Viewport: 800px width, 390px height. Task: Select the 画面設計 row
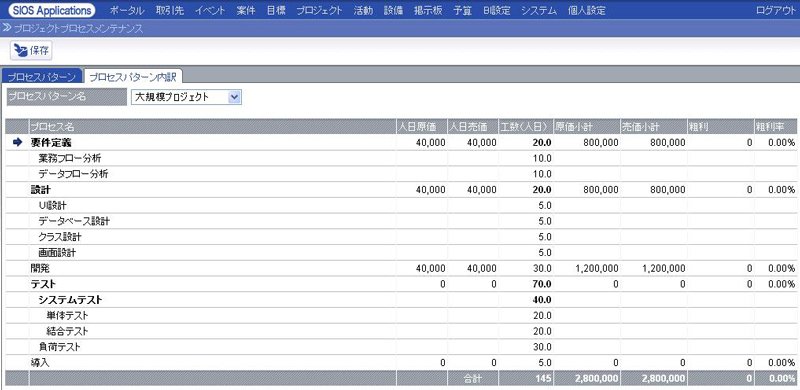401,253
